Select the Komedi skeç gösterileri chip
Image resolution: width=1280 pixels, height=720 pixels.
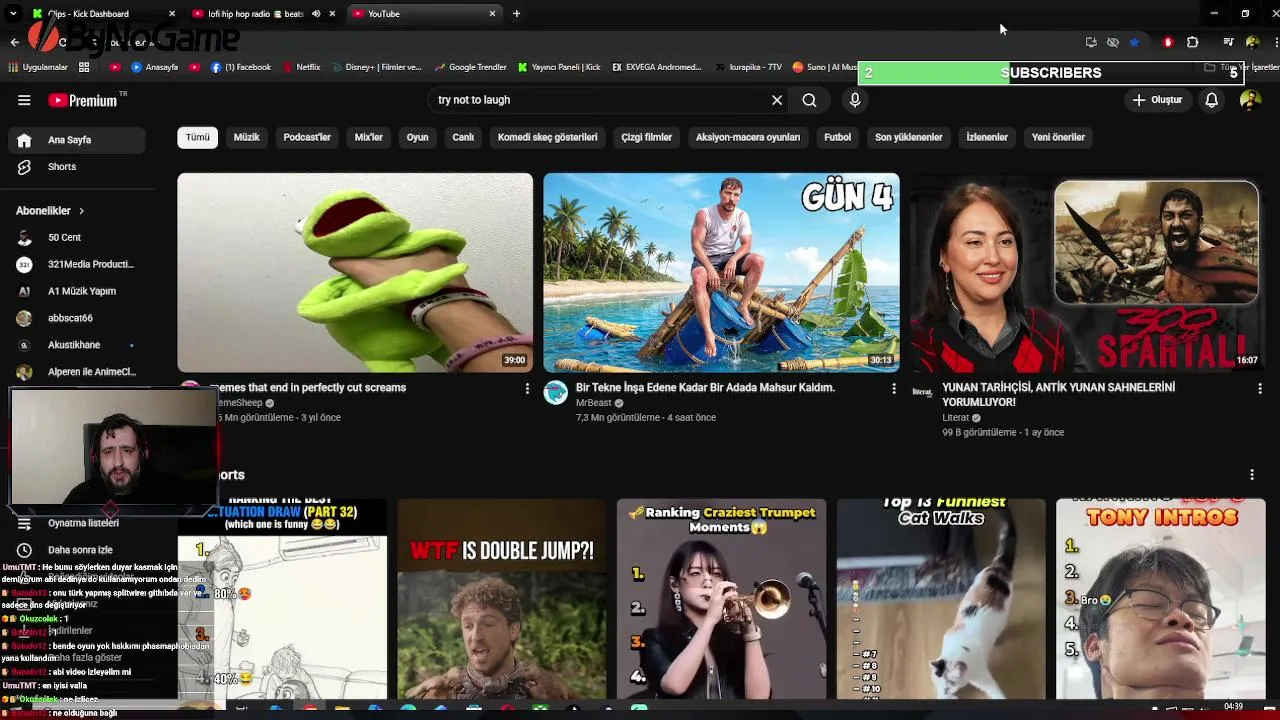547,137
